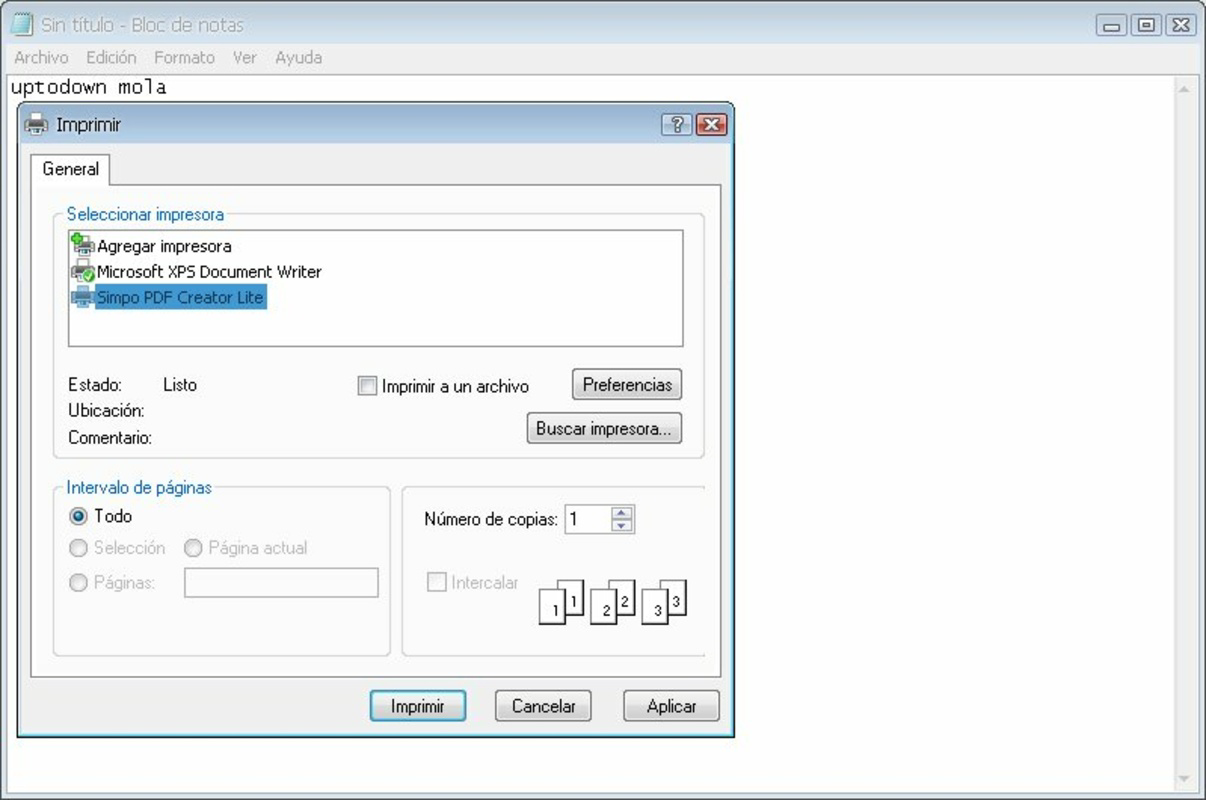Select 'Agregar impresora' list entry
The height and width of the screenshot is (800, 1206).
point(164,246)
